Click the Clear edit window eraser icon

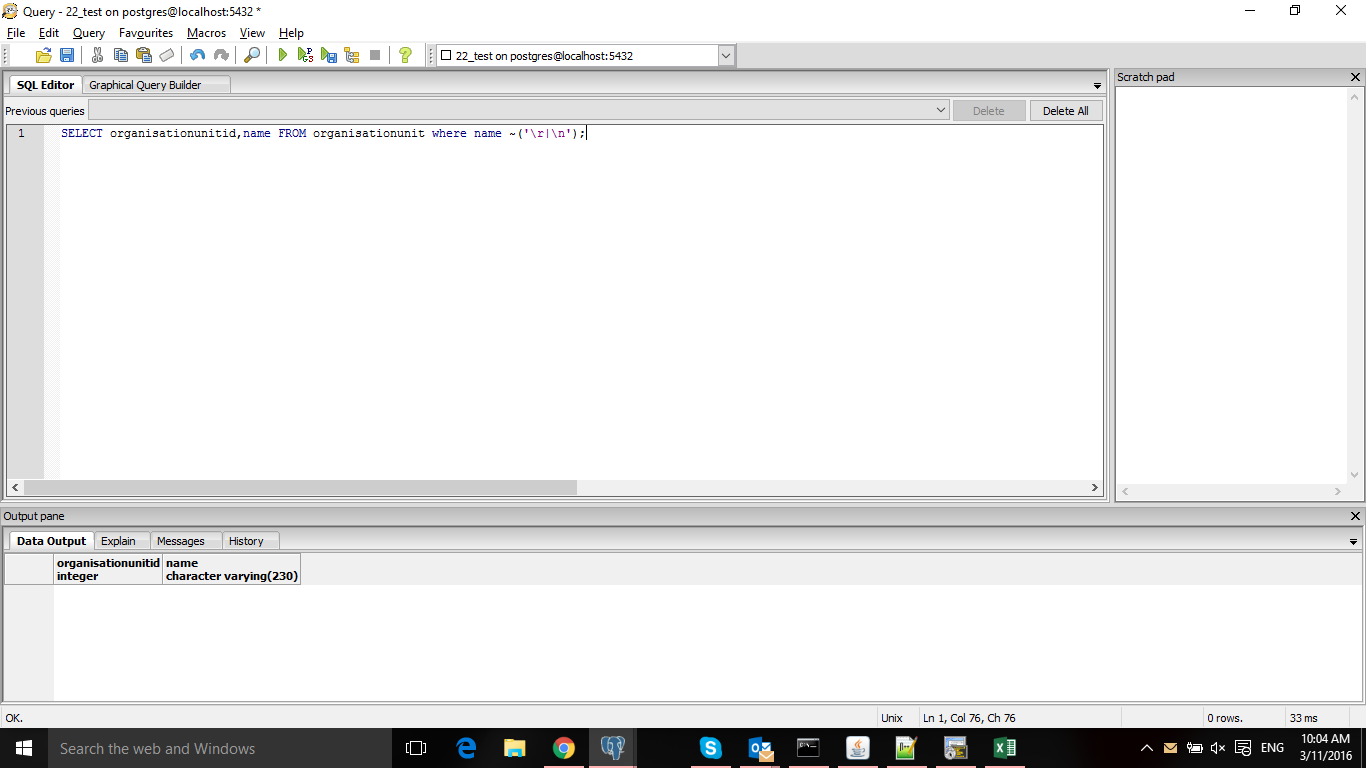[167, 56]
